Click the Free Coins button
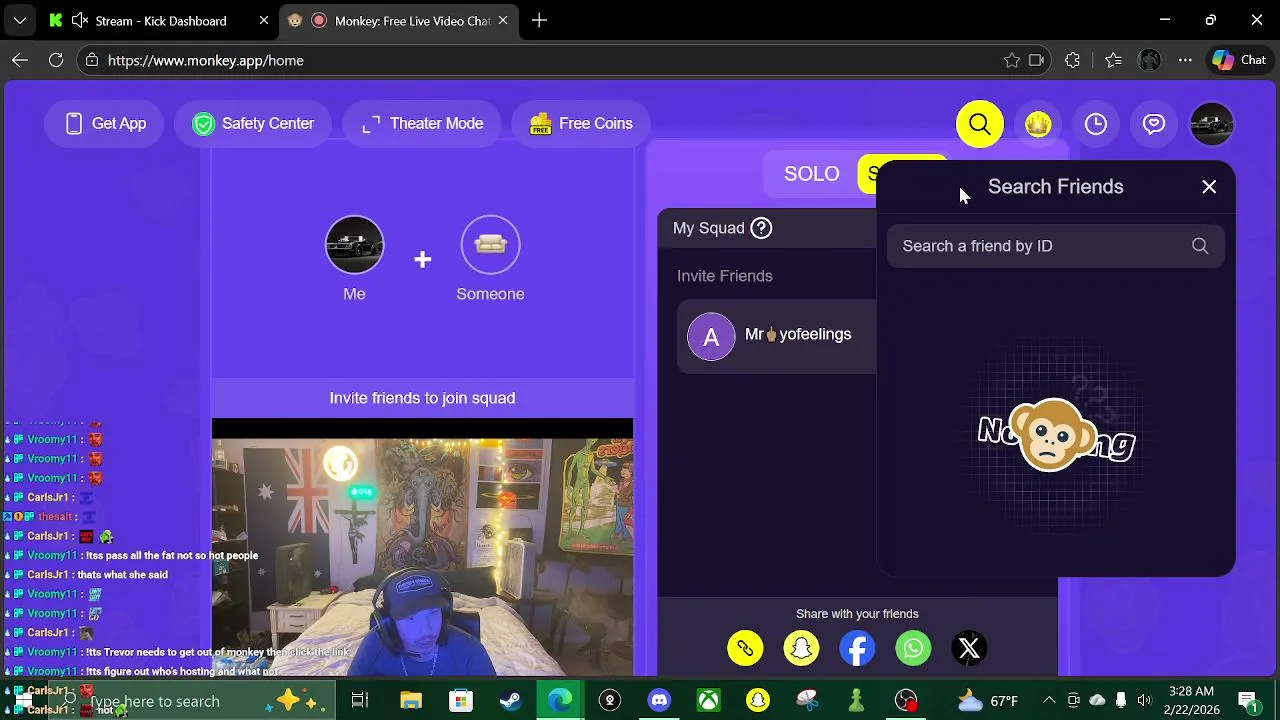The image size is (1280, 720). coord(581,124)
